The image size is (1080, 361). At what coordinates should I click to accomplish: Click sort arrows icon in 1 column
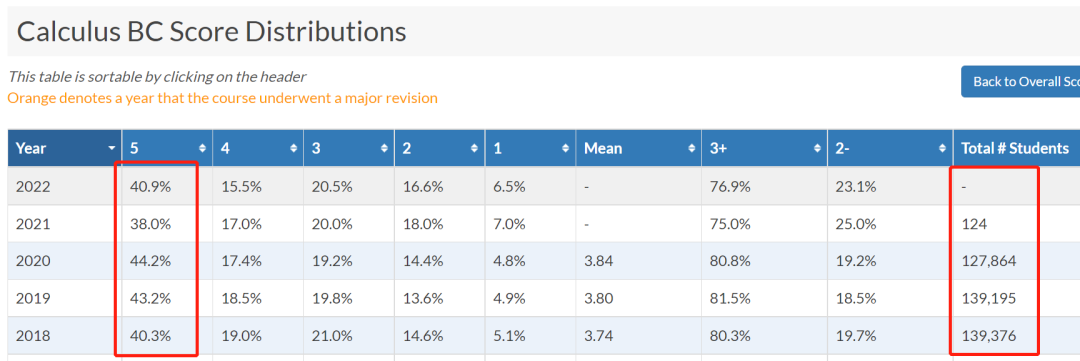(x=565, y=148)
